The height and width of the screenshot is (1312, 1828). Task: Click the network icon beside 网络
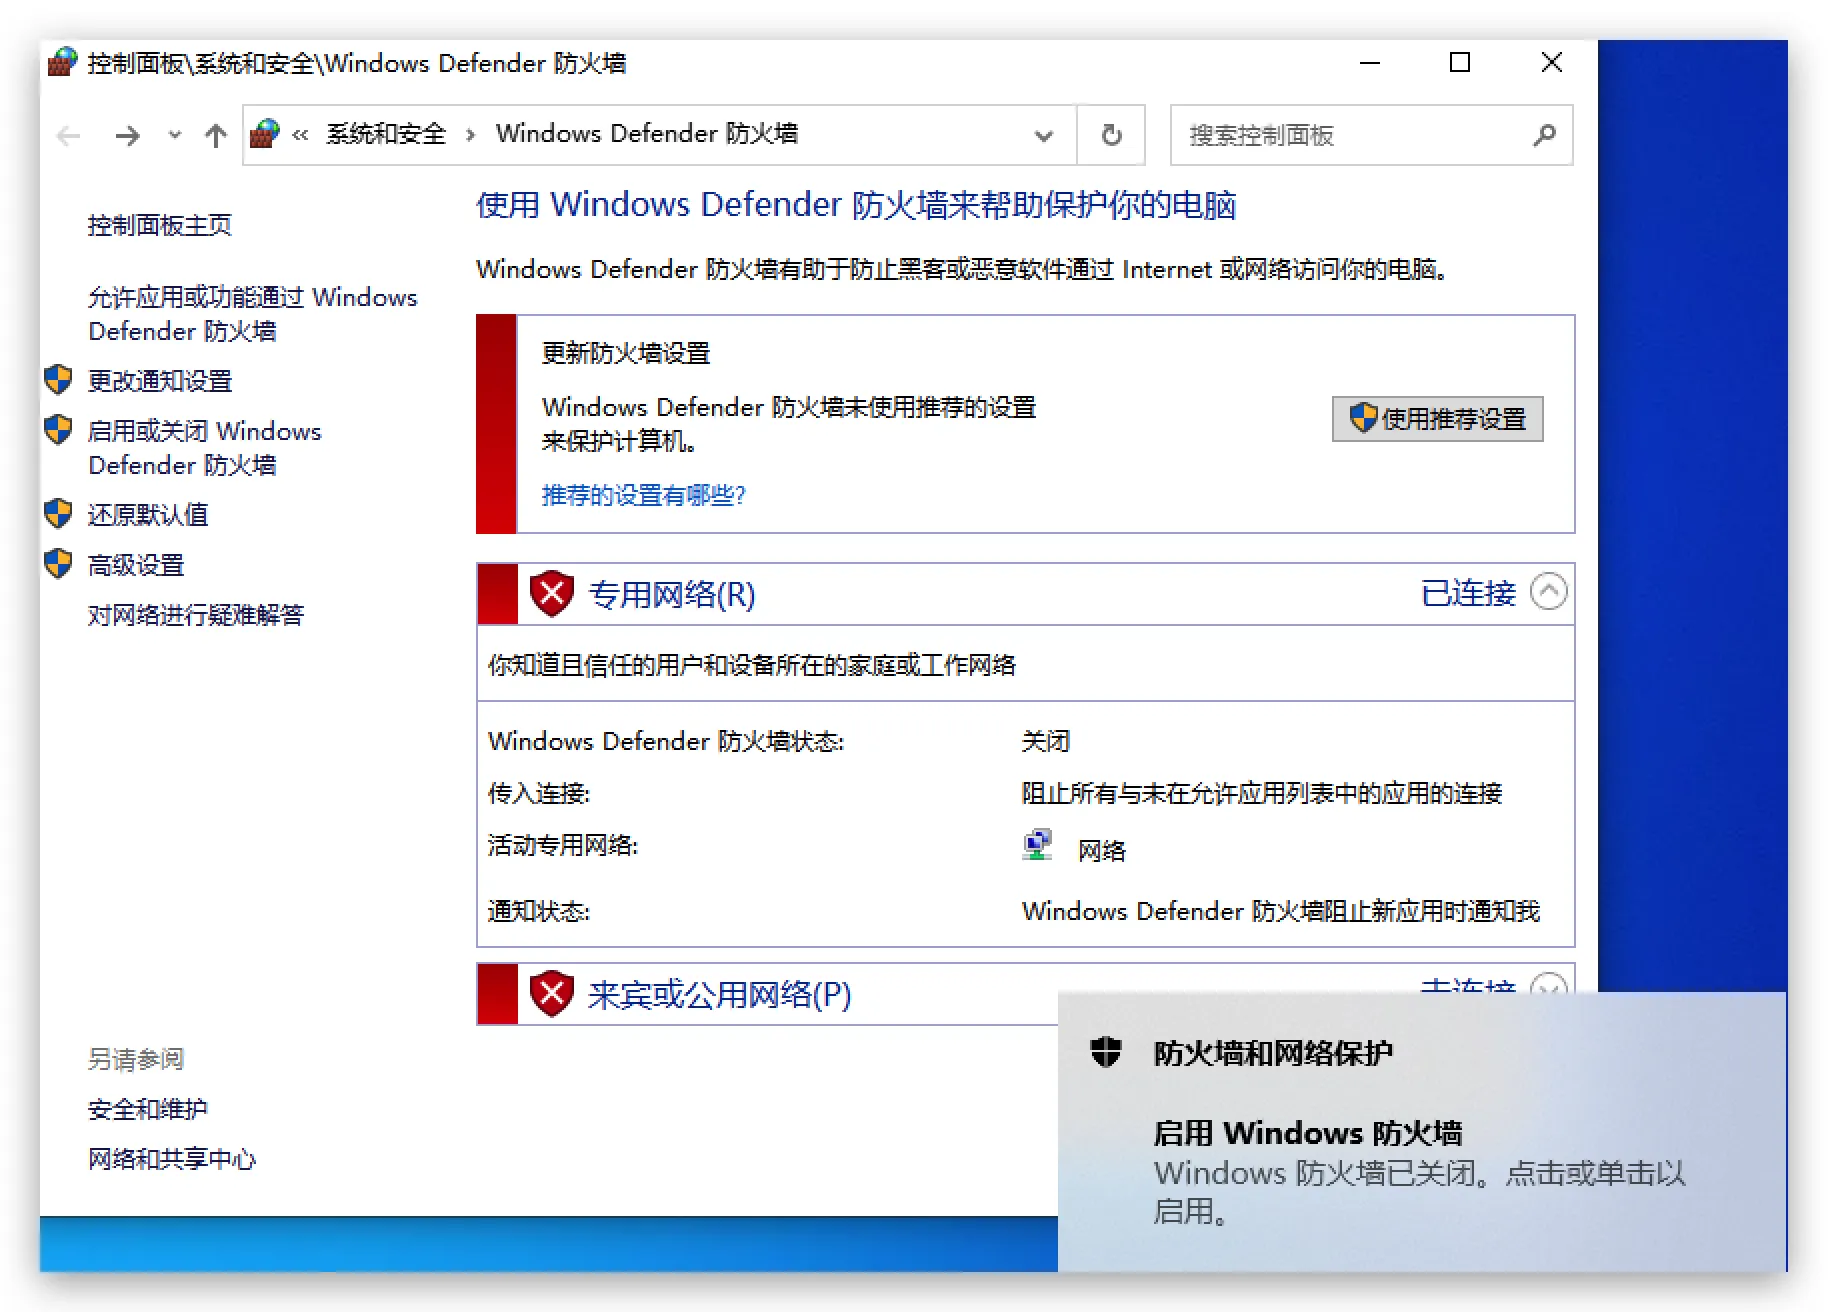(1038, 846)
